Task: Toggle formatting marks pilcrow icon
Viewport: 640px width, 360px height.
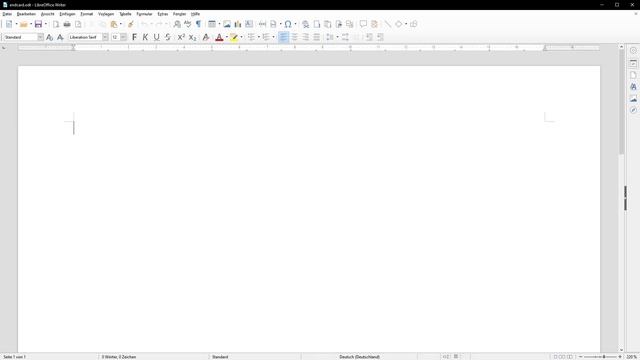Action: click(x=198, y=24)
